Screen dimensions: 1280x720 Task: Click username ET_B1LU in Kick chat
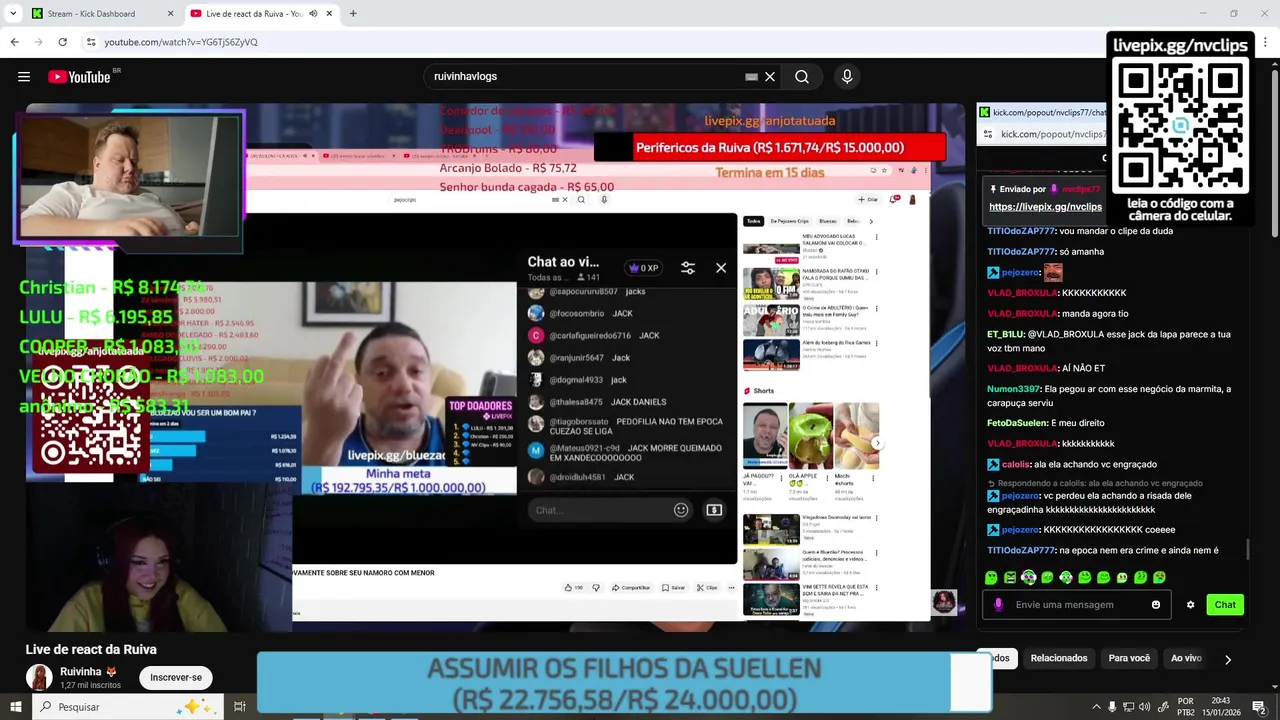[1005, 334]
